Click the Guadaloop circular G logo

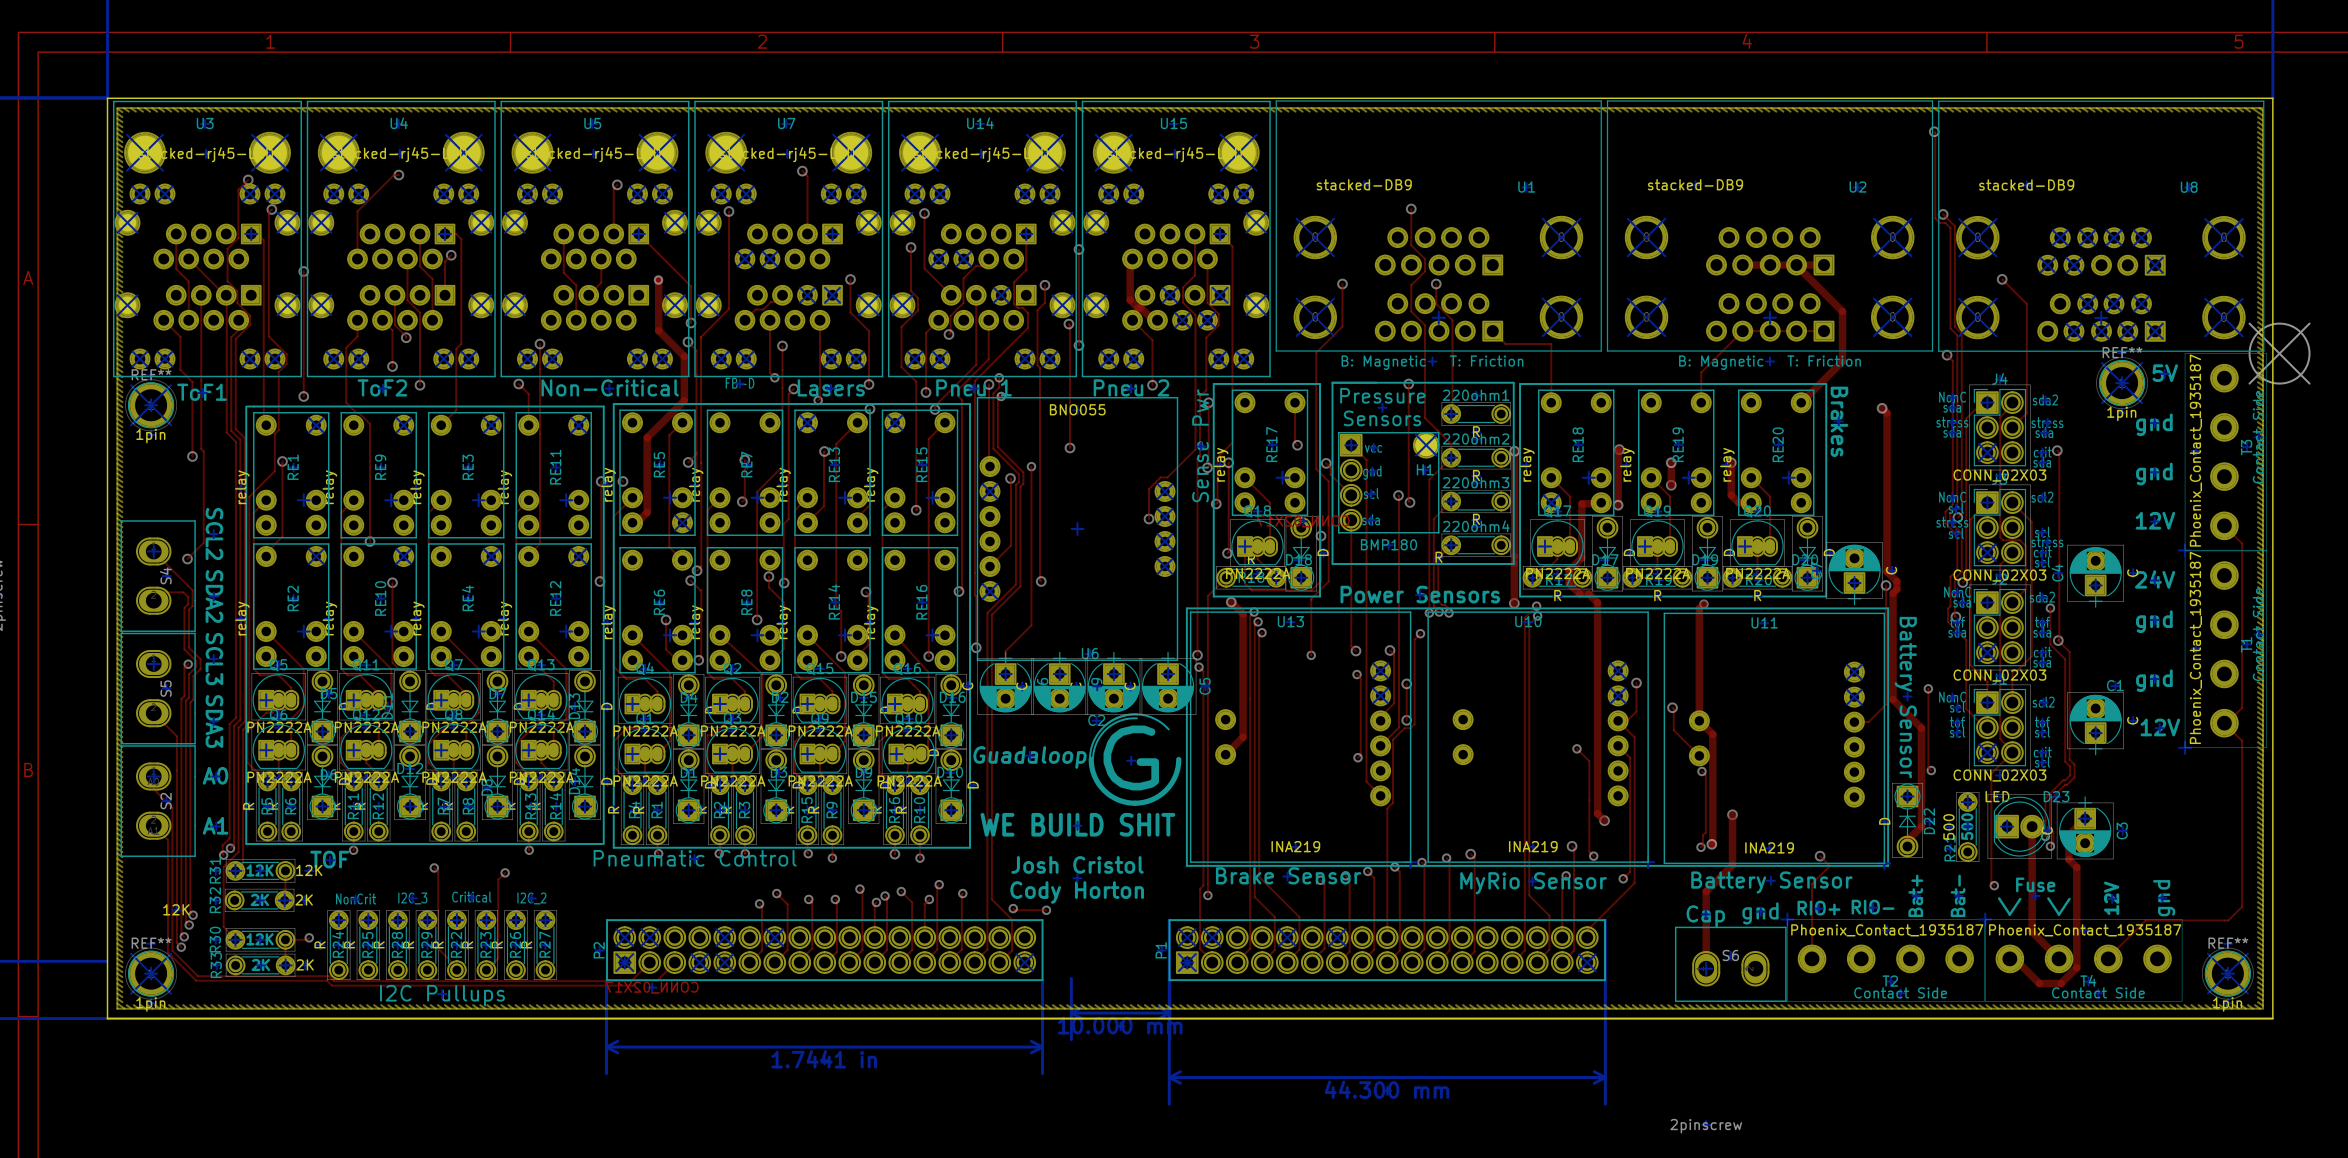point(1135,762)
